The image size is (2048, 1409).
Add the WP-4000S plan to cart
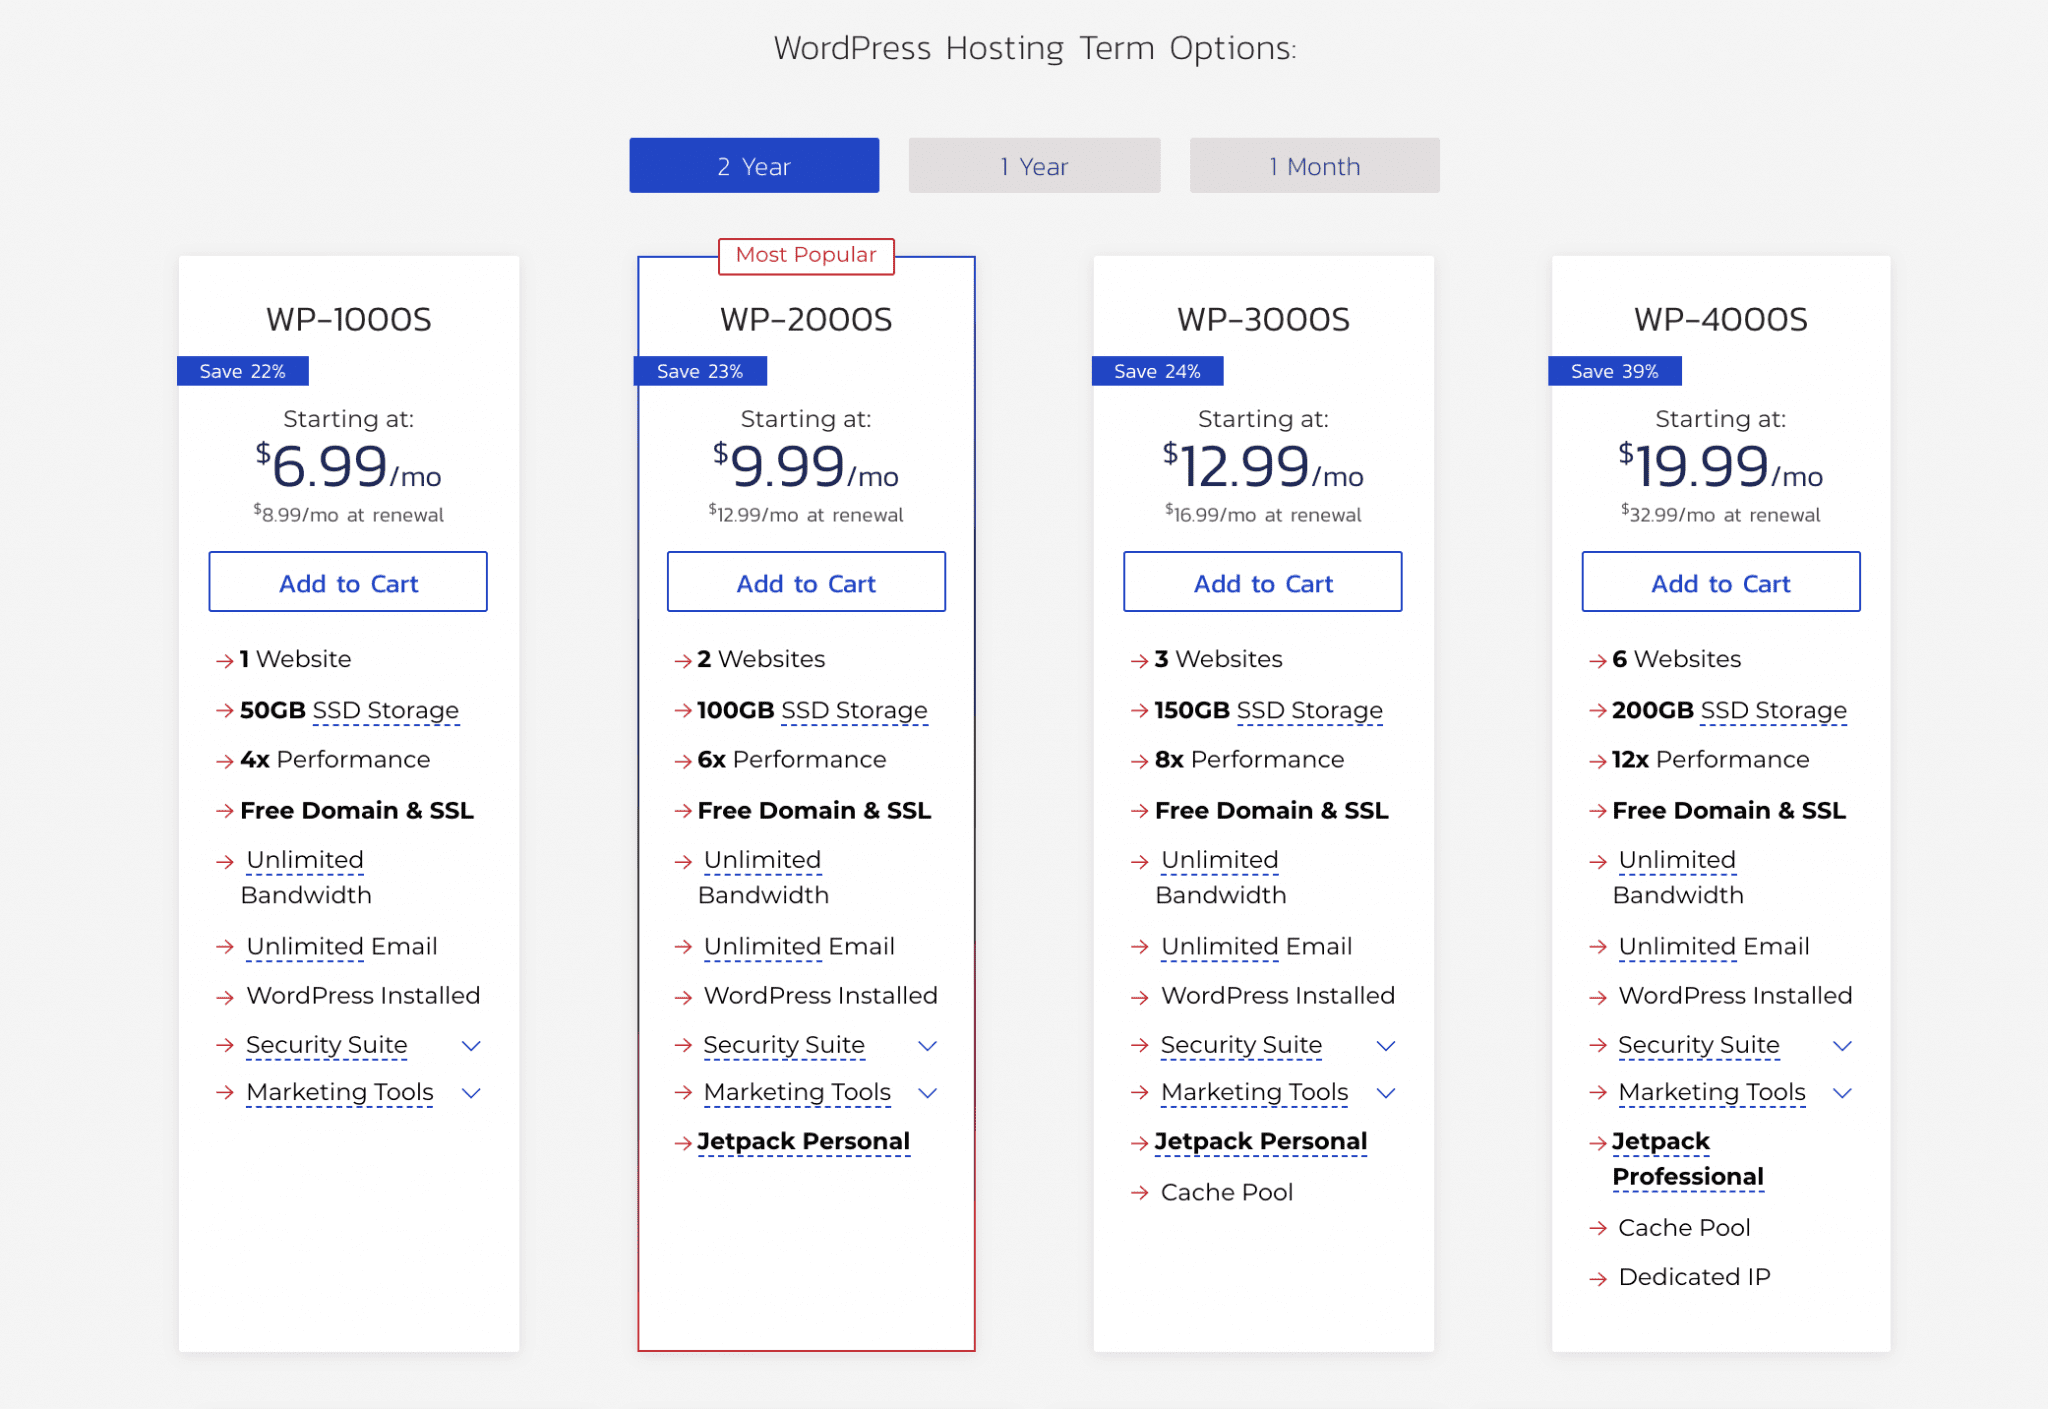click(x=1720, y=581)
